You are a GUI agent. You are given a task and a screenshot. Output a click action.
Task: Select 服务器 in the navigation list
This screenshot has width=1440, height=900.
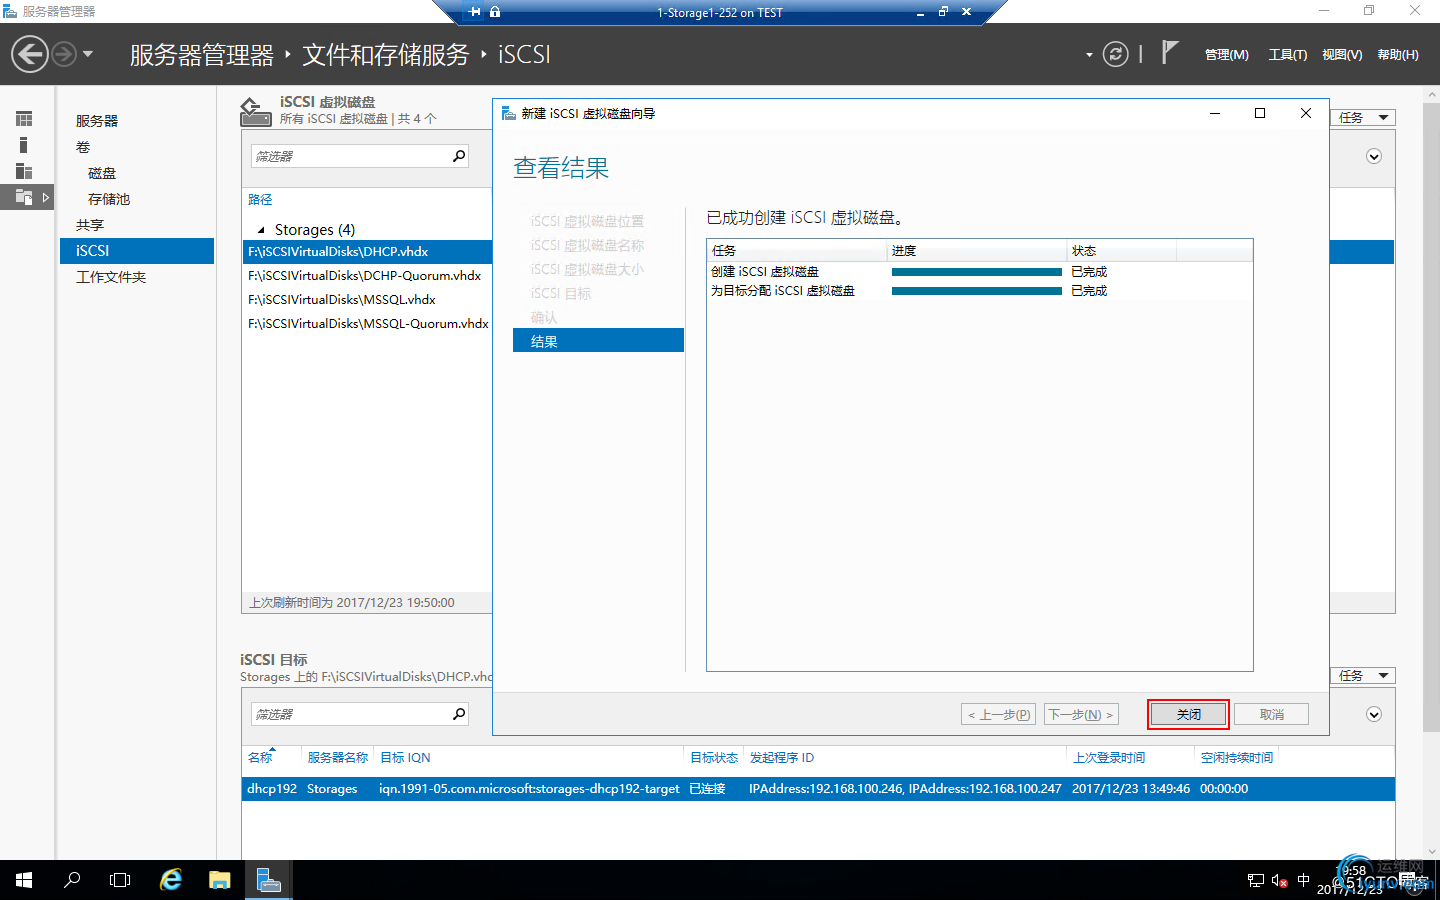click(97, 121)
